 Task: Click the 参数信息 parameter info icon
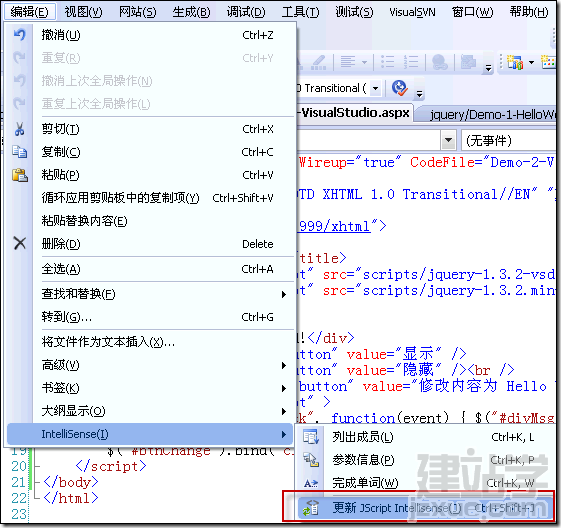click(311, 460)
